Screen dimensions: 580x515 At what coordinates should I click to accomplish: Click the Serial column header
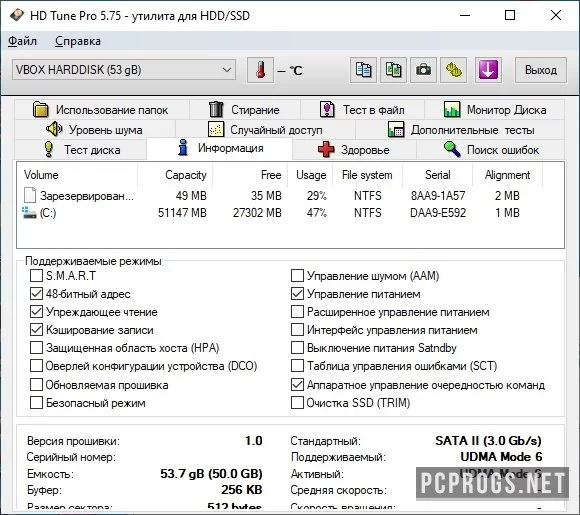tap(438, 175)
